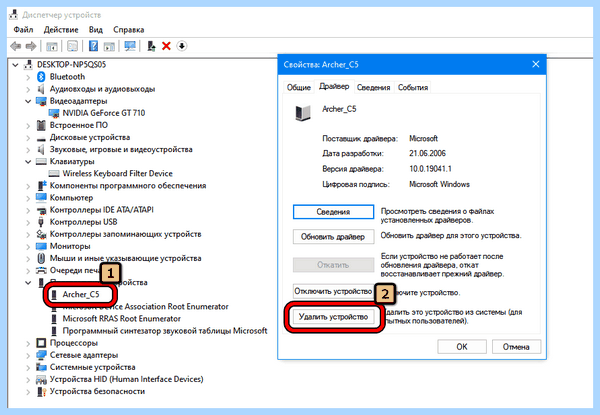Click the Forward arrow in the toolbar

pos(31,47)
